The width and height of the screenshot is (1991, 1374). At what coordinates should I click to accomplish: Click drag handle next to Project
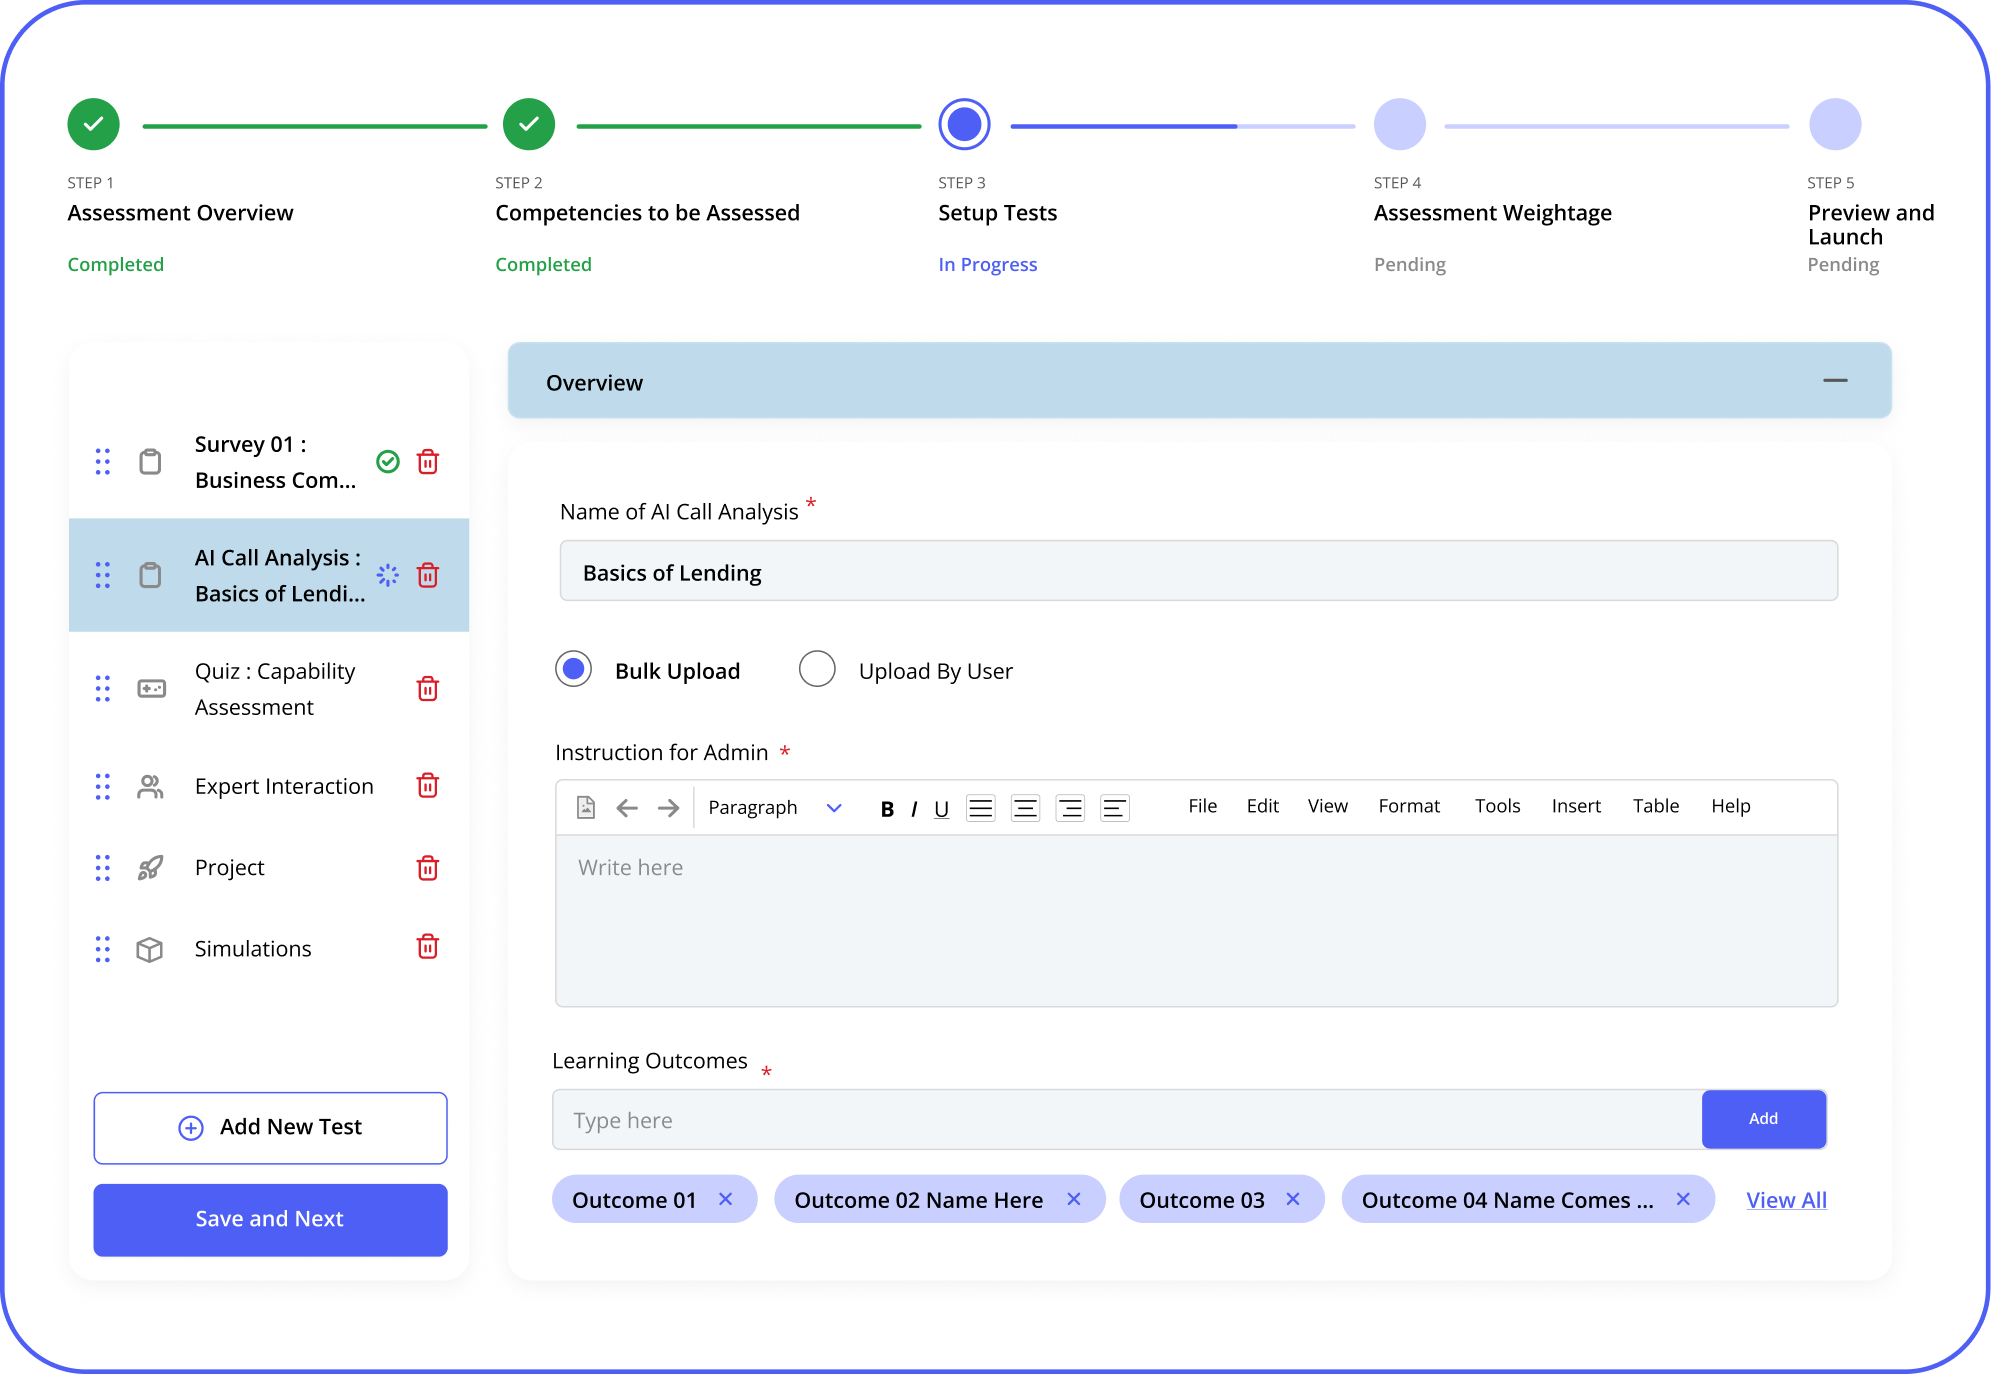point(103,867)
